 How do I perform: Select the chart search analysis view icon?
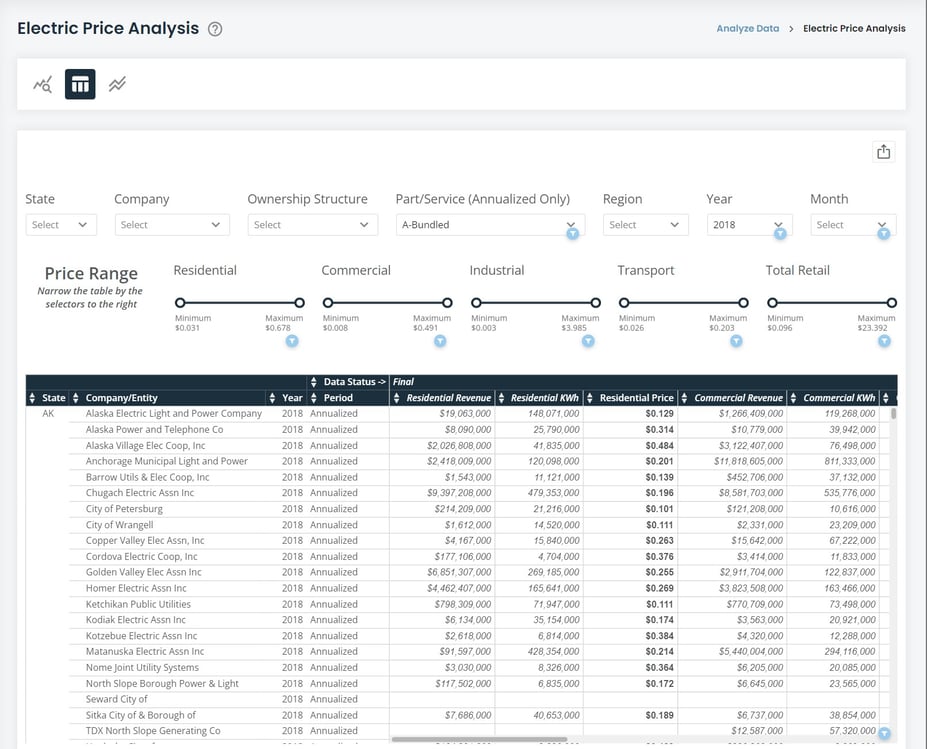43,85
